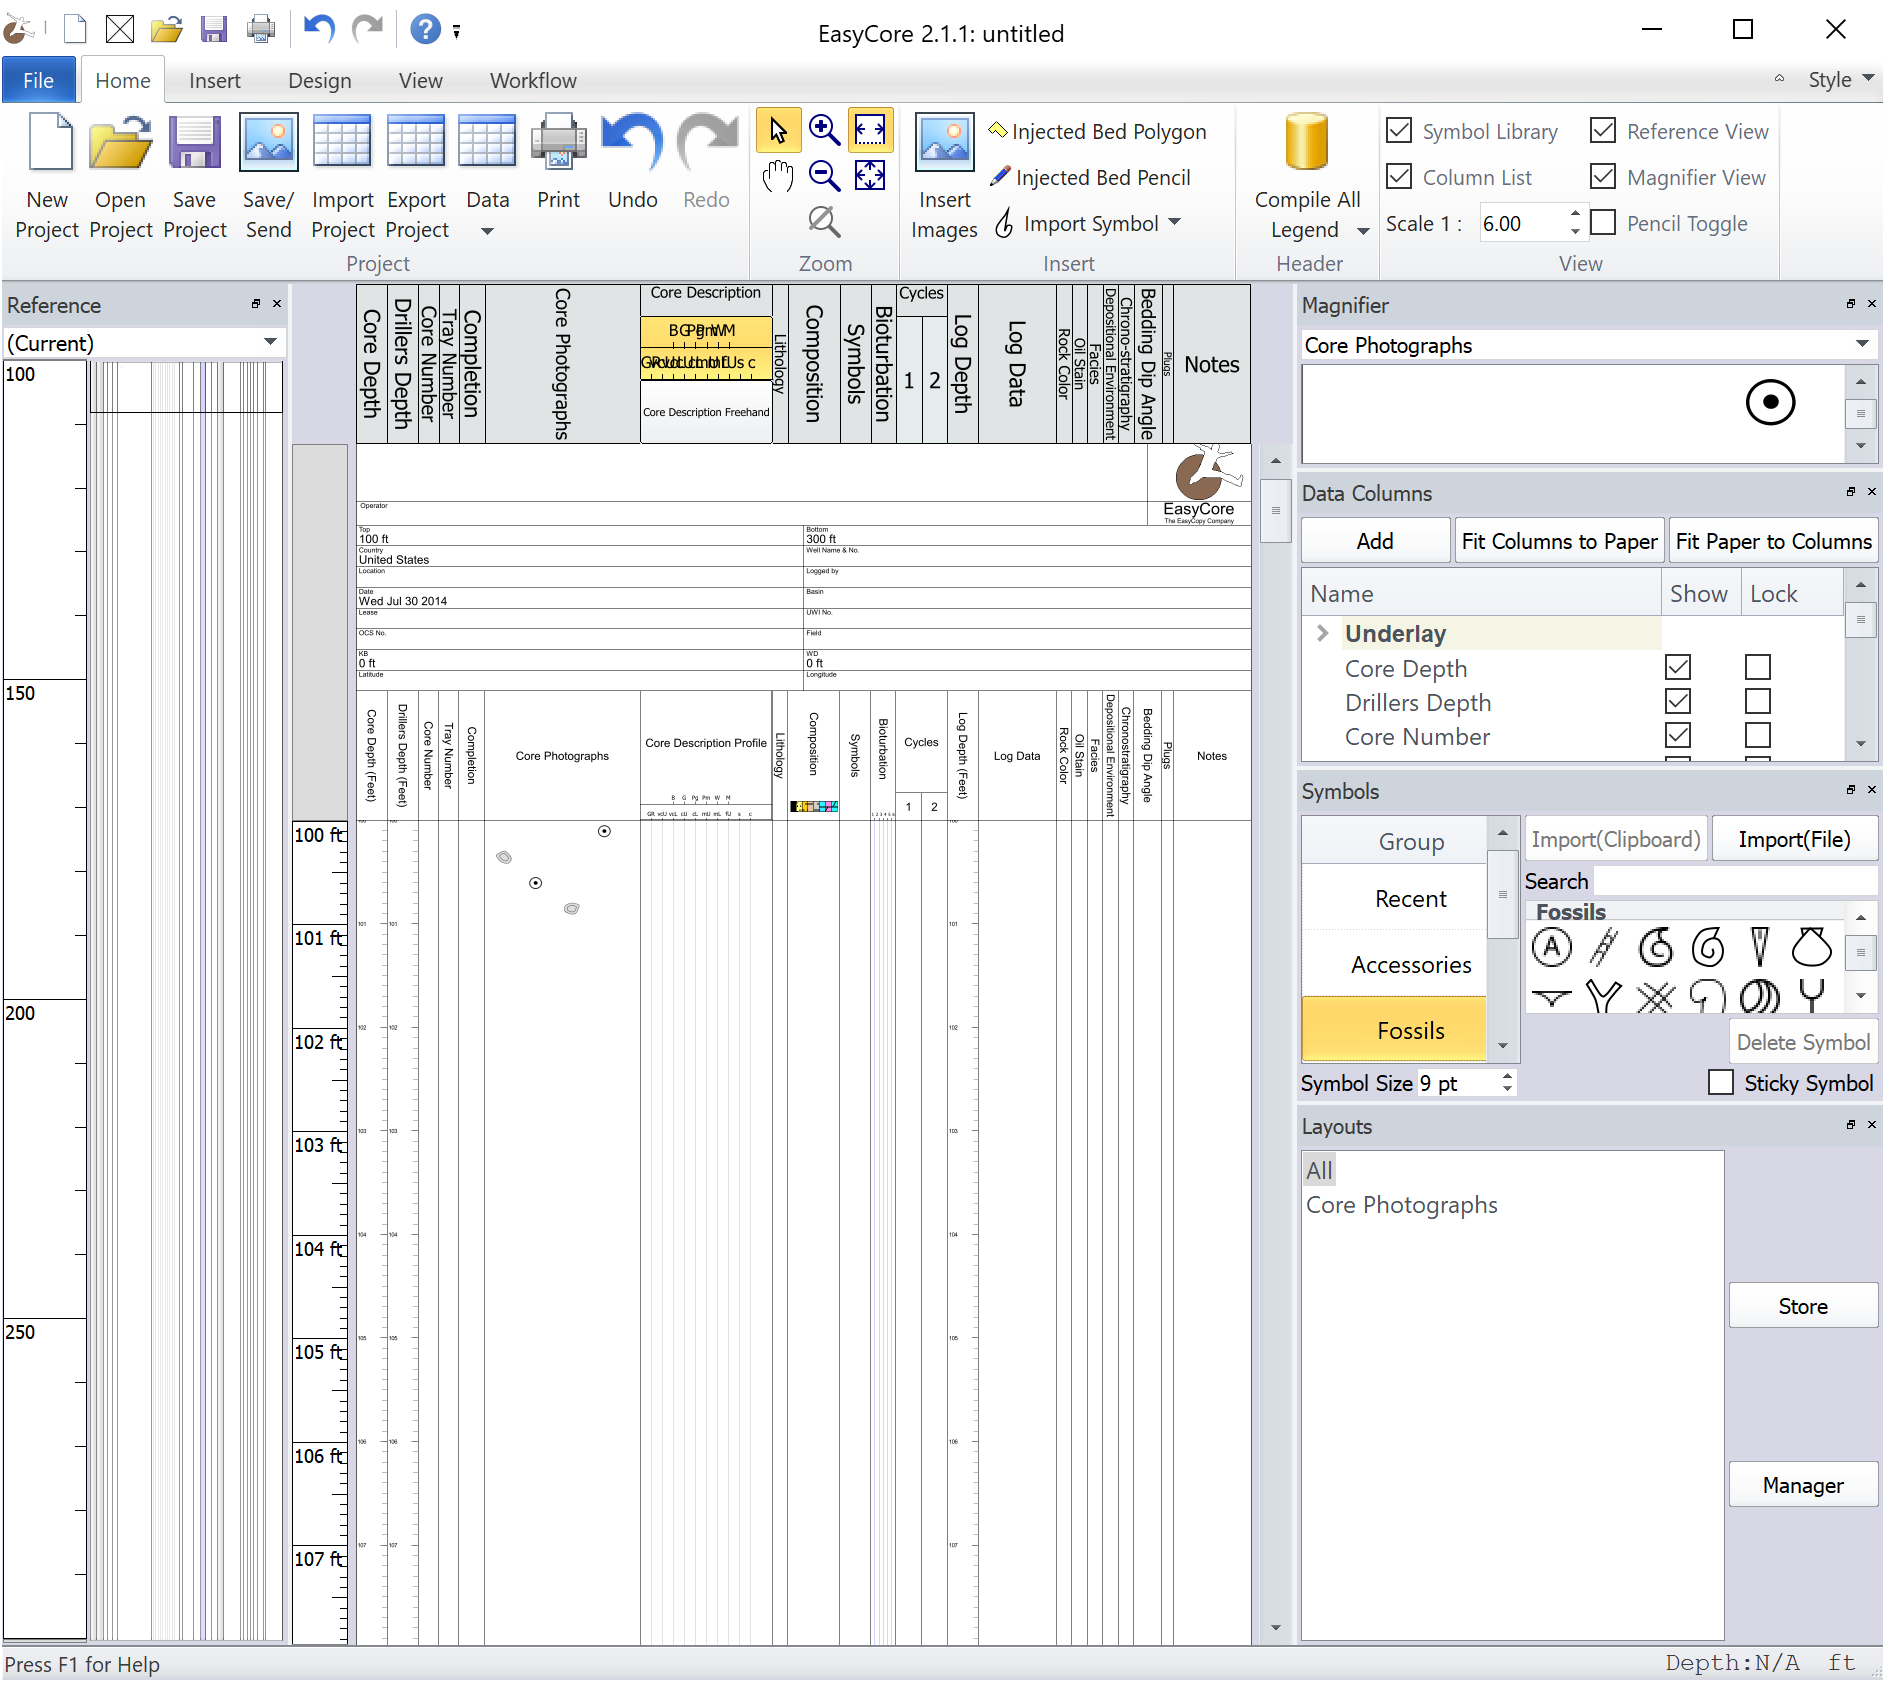Select the Pan hand tool
The height and width of the screenshot is (1682, 1885).
[x=777, y=177]
